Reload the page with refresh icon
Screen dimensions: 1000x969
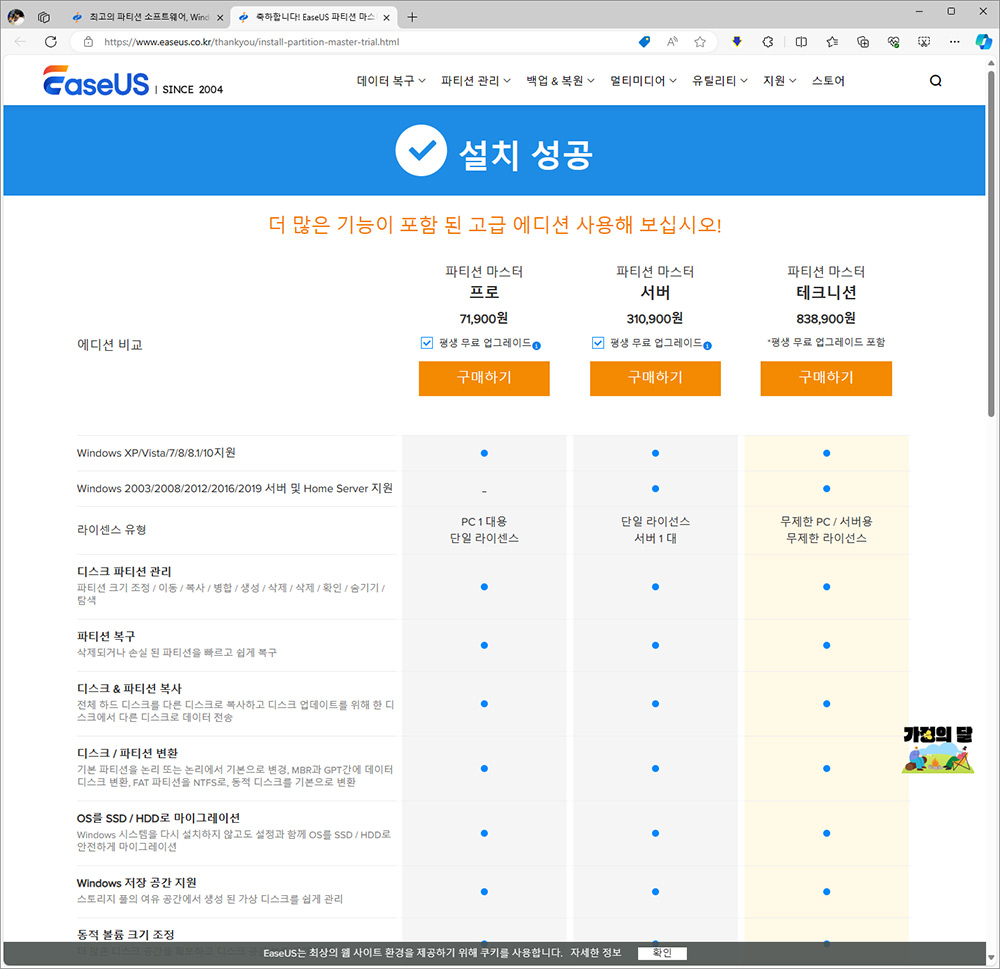(x=51, y=41)
